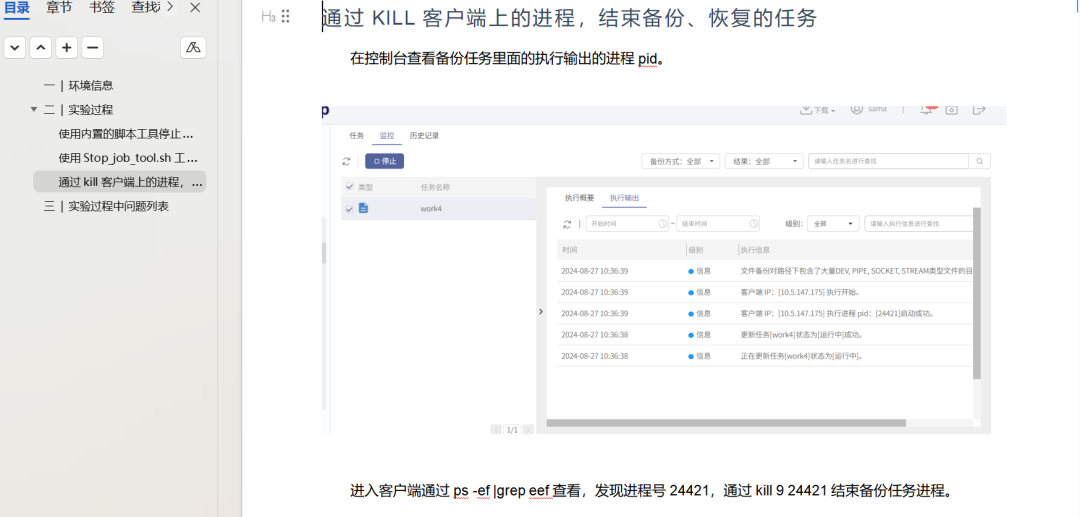Go to next page in 1/1 pager

pos(528,430)
